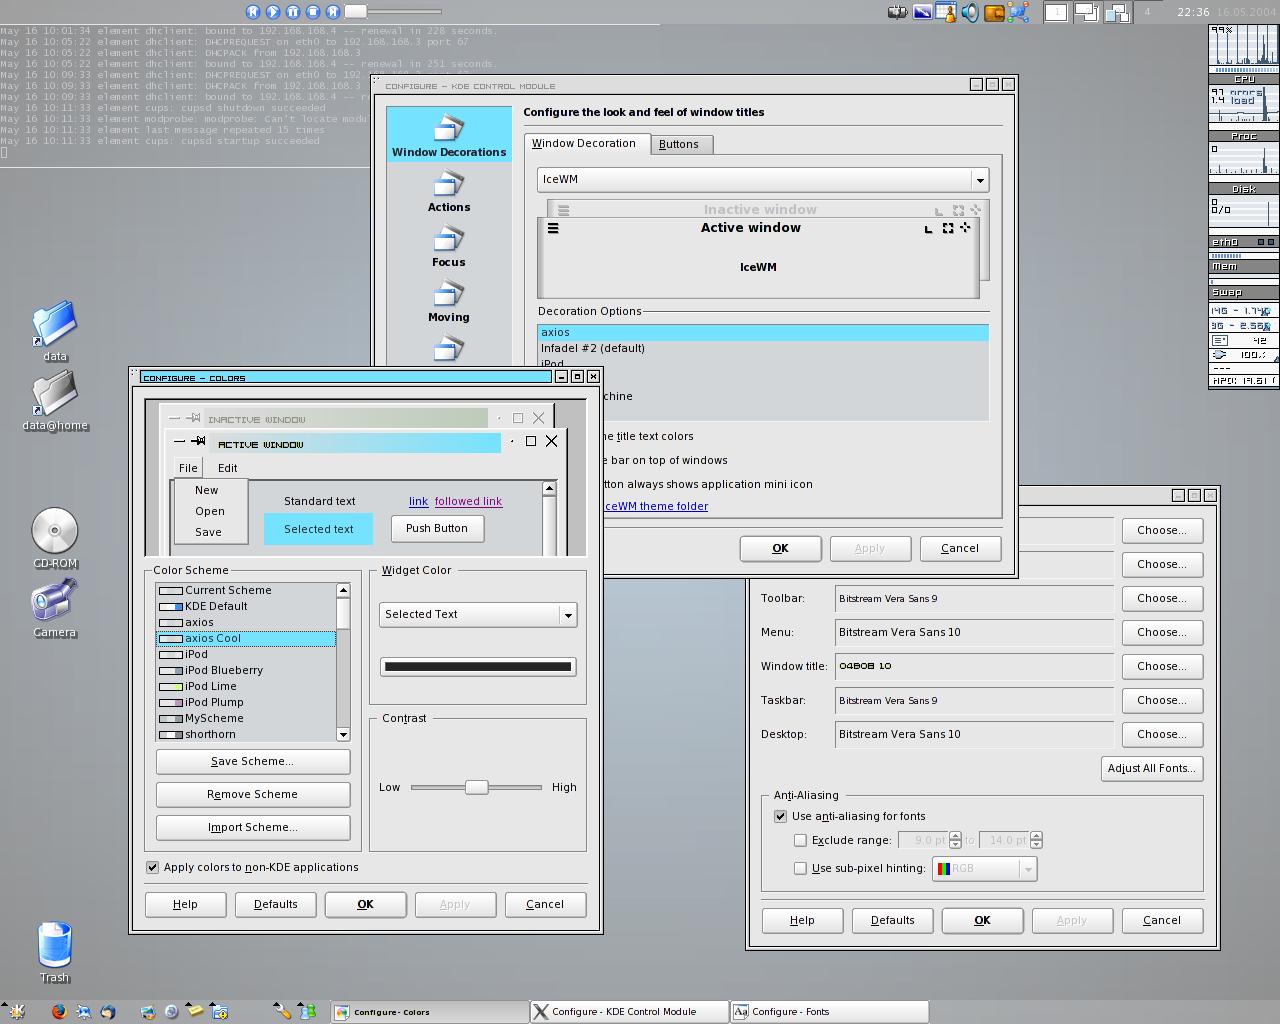Switch to Configure - Fonts taskbar entry
The width and height of the screenshot is (1280, 1024).
pyautogui.click(x=829, y=1012)
